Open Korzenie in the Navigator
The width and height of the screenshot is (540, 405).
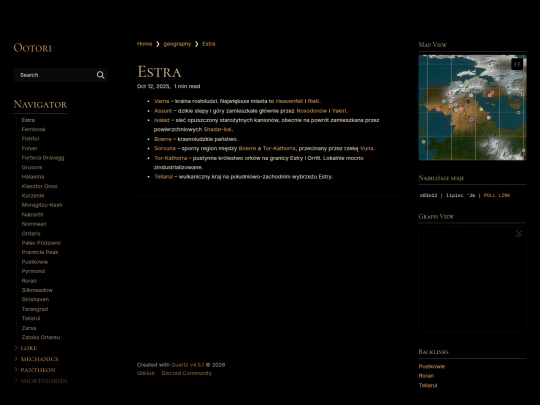tap(33, 195)
